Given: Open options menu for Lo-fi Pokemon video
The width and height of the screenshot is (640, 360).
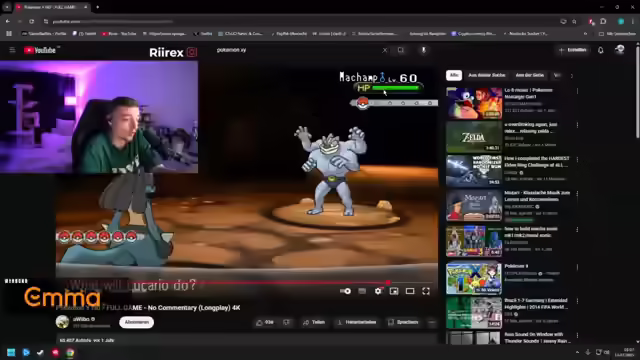Looking at the screenshot, I should (x=577, y=91).
